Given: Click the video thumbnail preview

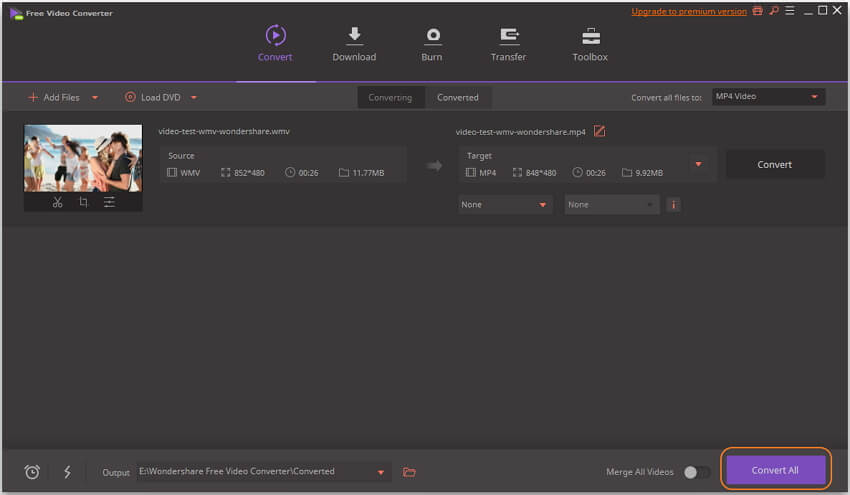Looking at the screenshot, I should pos(83,158).
